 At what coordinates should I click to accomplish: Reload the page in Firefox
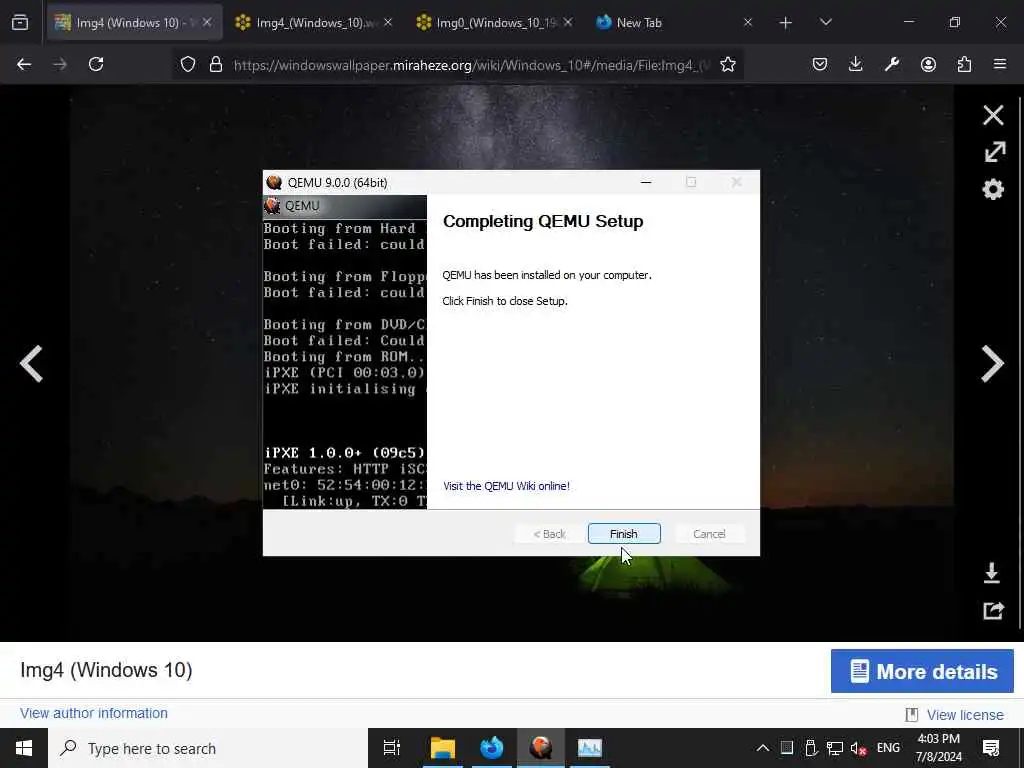point(96,64)
